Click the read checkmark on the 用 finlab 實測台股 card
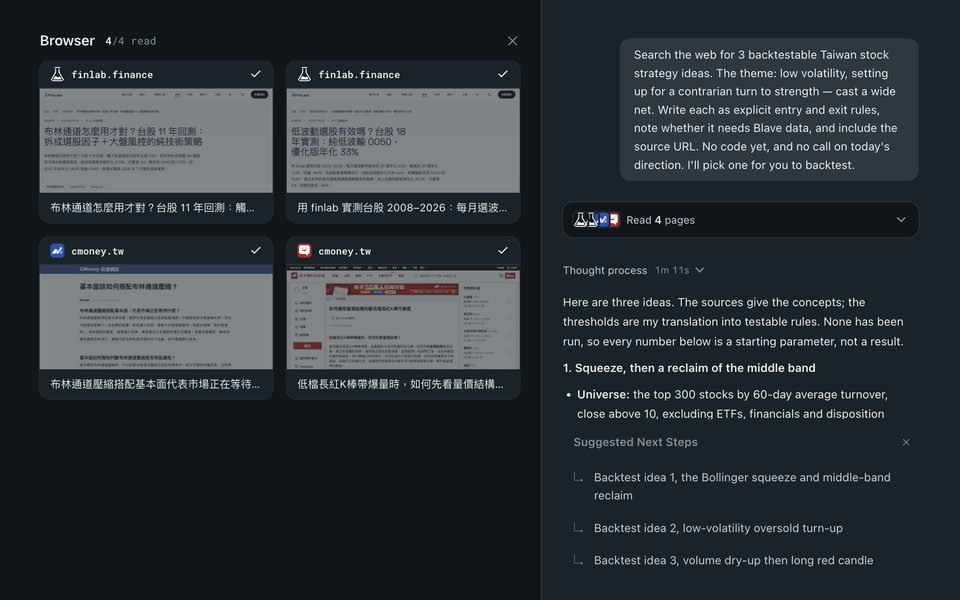Viewport: 960px width, 600px height. [x=503, y=74]
